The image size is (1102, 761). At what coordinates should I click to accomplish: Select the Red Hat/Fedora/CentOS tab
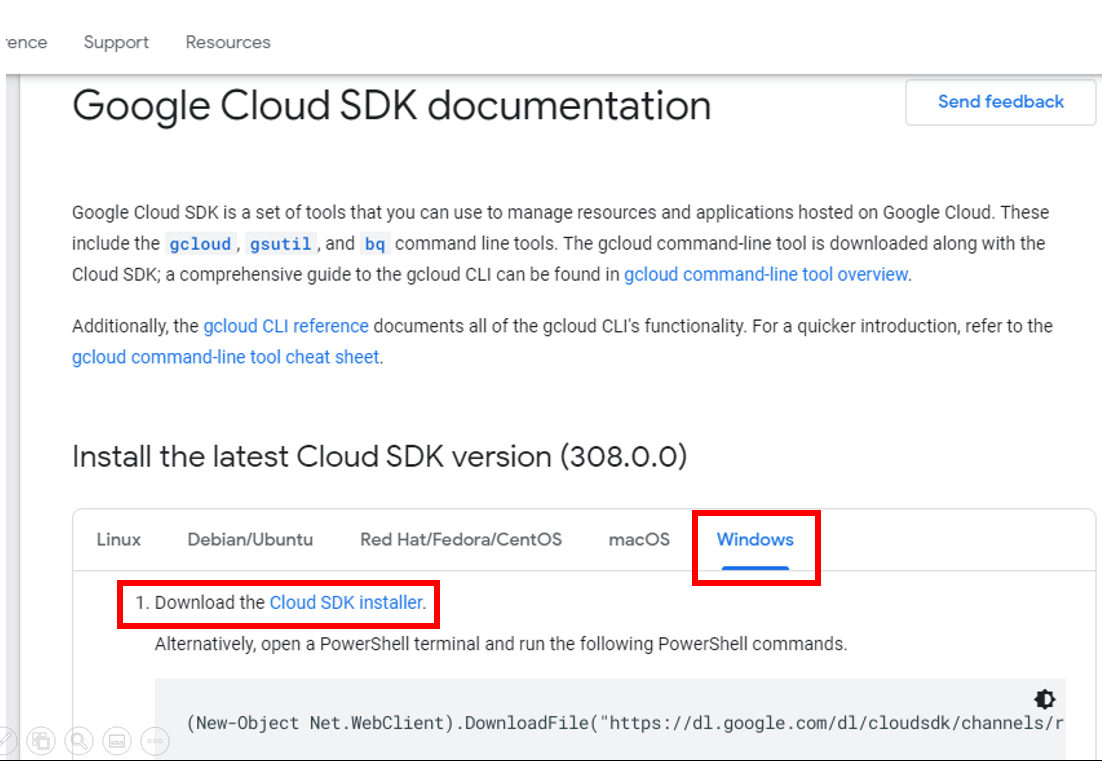point(461,540)
